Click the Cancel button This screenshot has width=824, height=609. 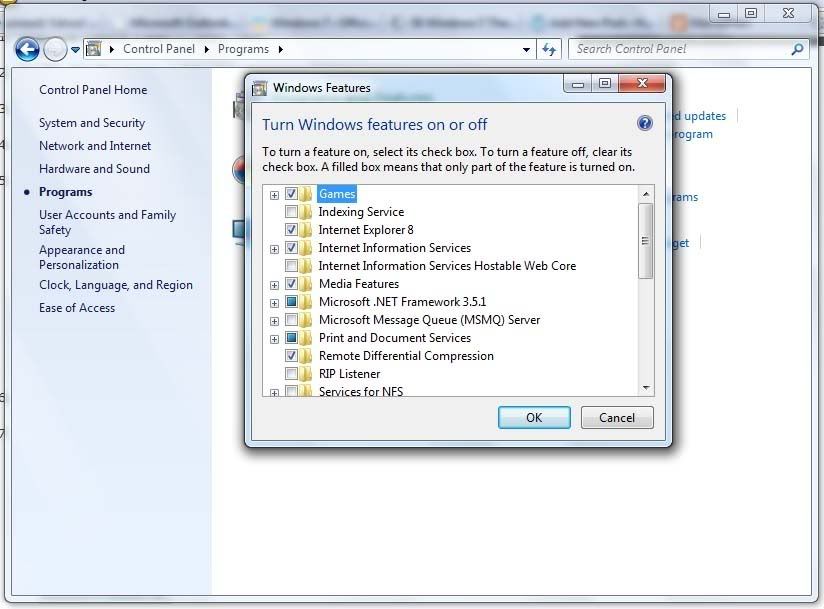coord(617,418)
